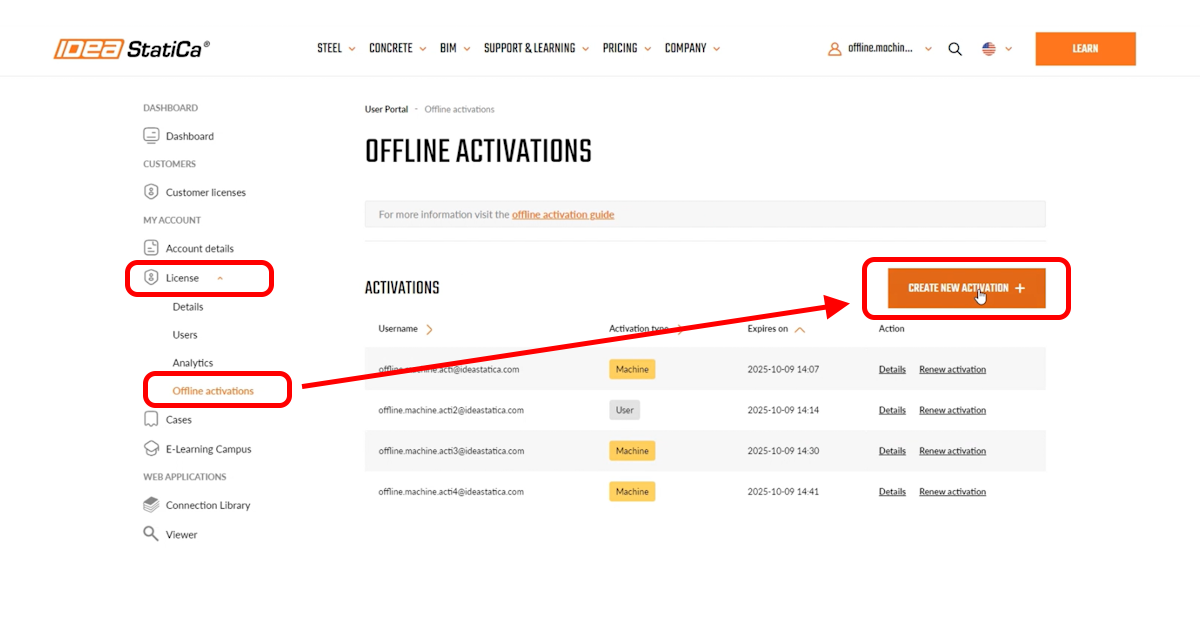Open the offline activation guide link
The image size is (1200, 630).
coord(563,214)
